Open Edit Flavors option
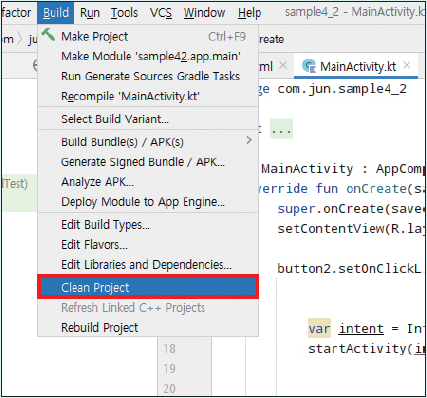 148,245
